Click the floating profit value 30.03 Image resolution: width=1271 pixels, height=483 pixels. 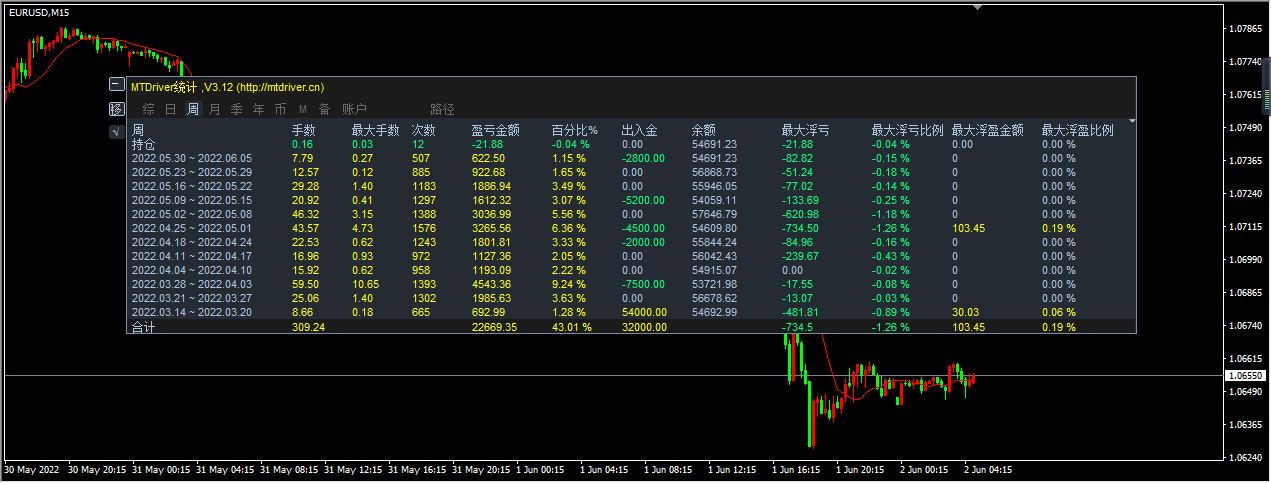pos(966,312)
